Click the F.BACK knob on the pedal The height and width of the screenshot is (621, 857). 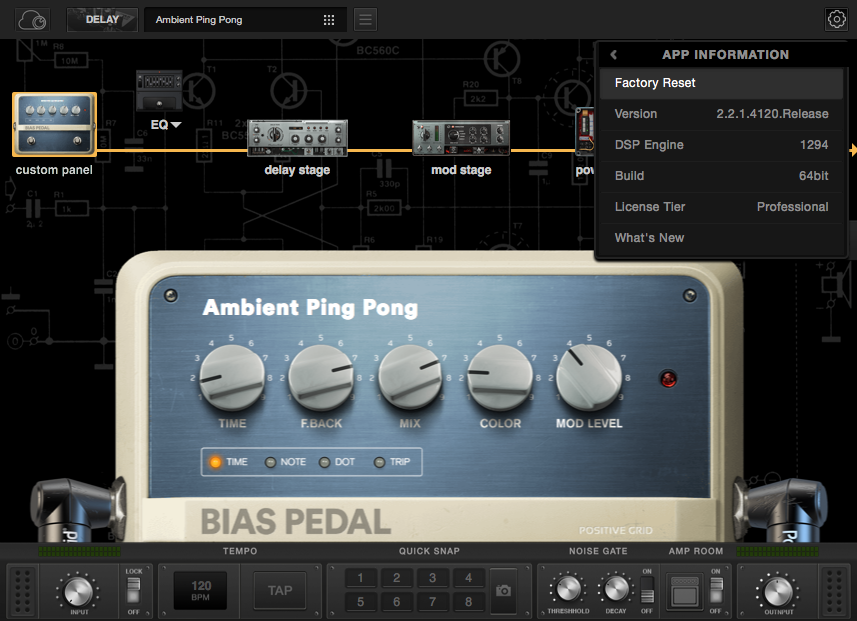point(321,377)
